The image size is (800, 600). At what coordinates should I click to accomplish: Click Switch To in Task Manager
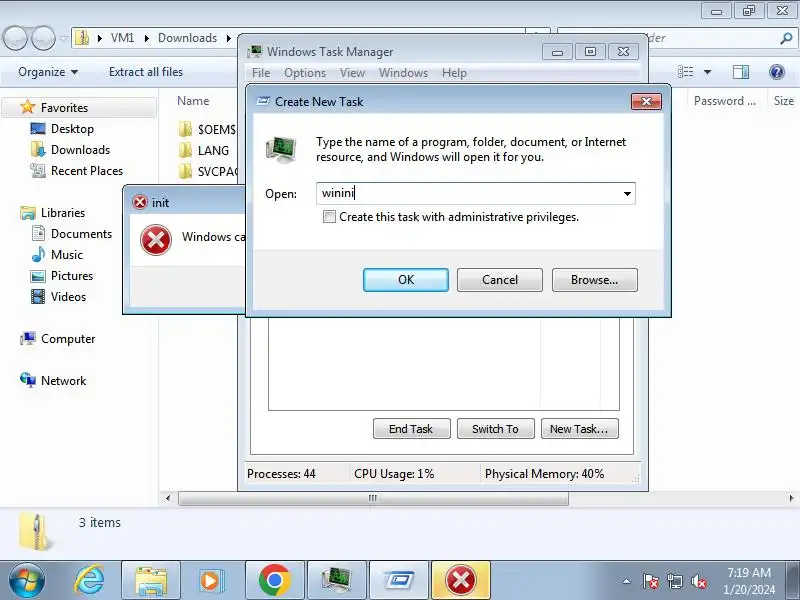pos(495,429)
